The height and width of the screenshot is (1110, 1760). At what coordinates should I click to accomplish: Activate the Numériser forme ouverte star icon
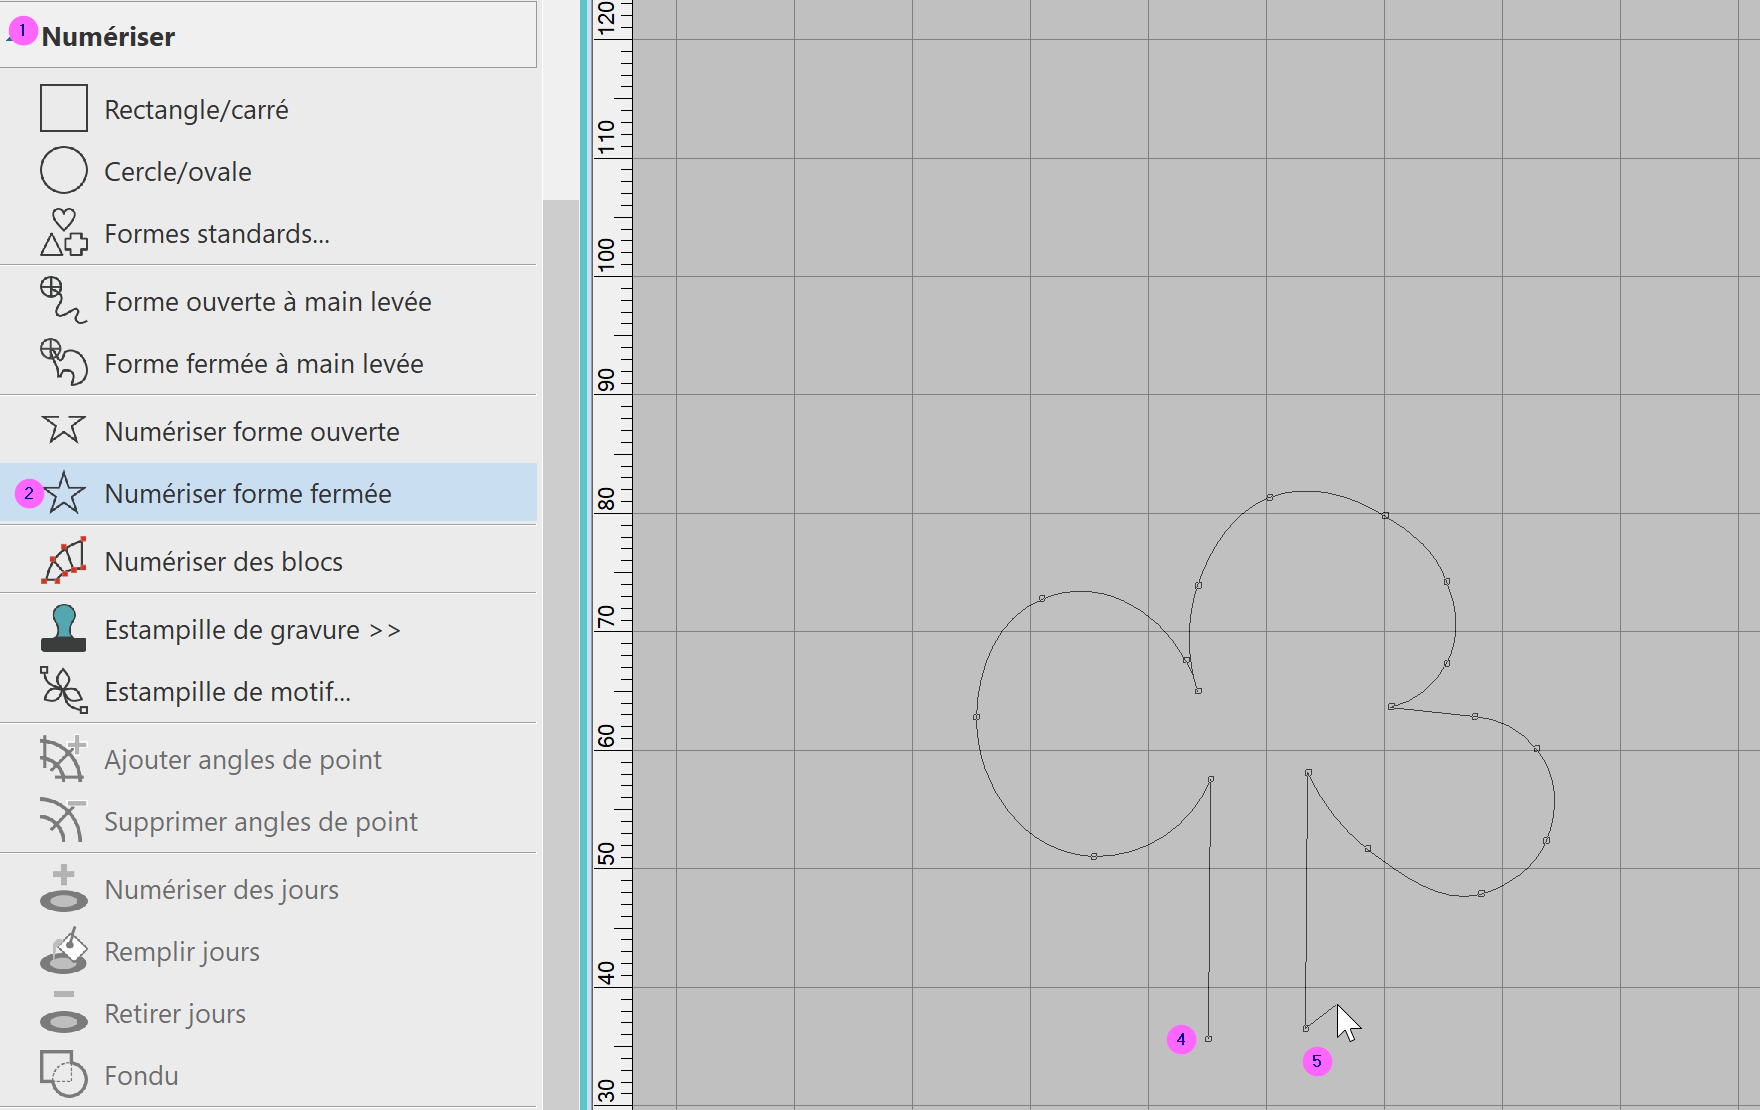point(63,430)
